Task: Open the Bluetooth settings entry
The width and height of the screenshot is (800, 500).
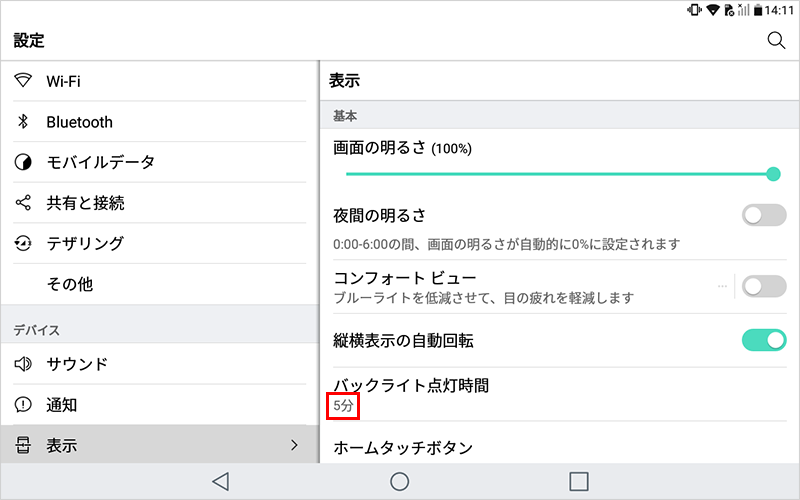Action: (x=160, y=121)
